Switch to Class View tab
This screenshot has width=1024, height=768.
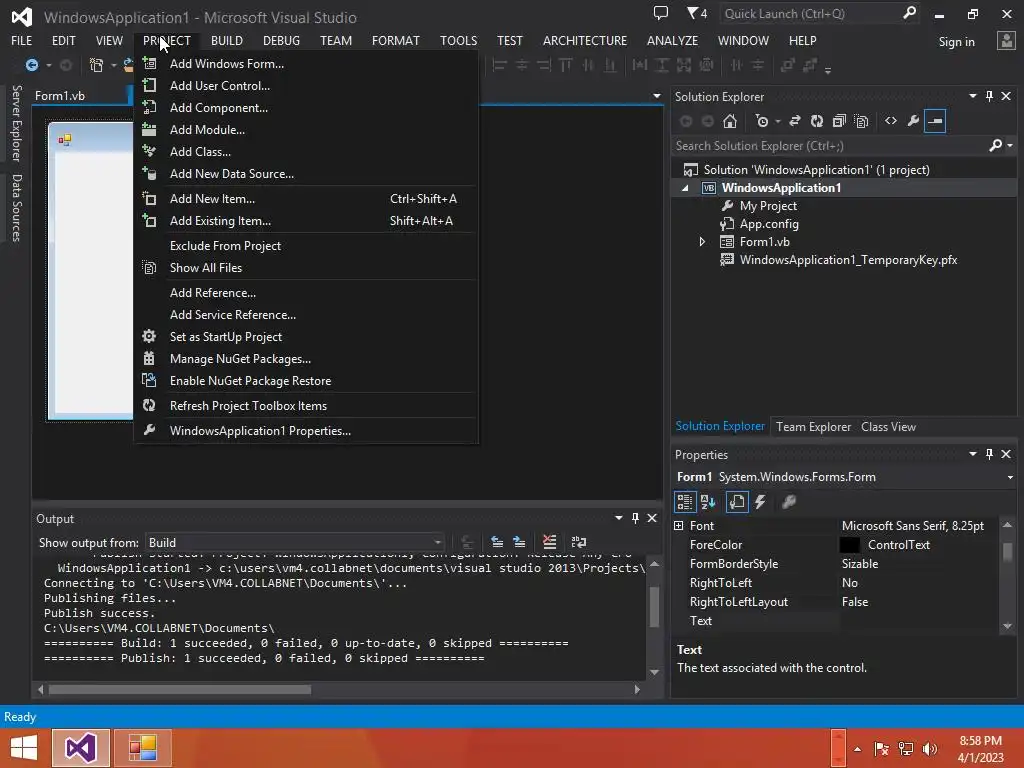point(888,426)
